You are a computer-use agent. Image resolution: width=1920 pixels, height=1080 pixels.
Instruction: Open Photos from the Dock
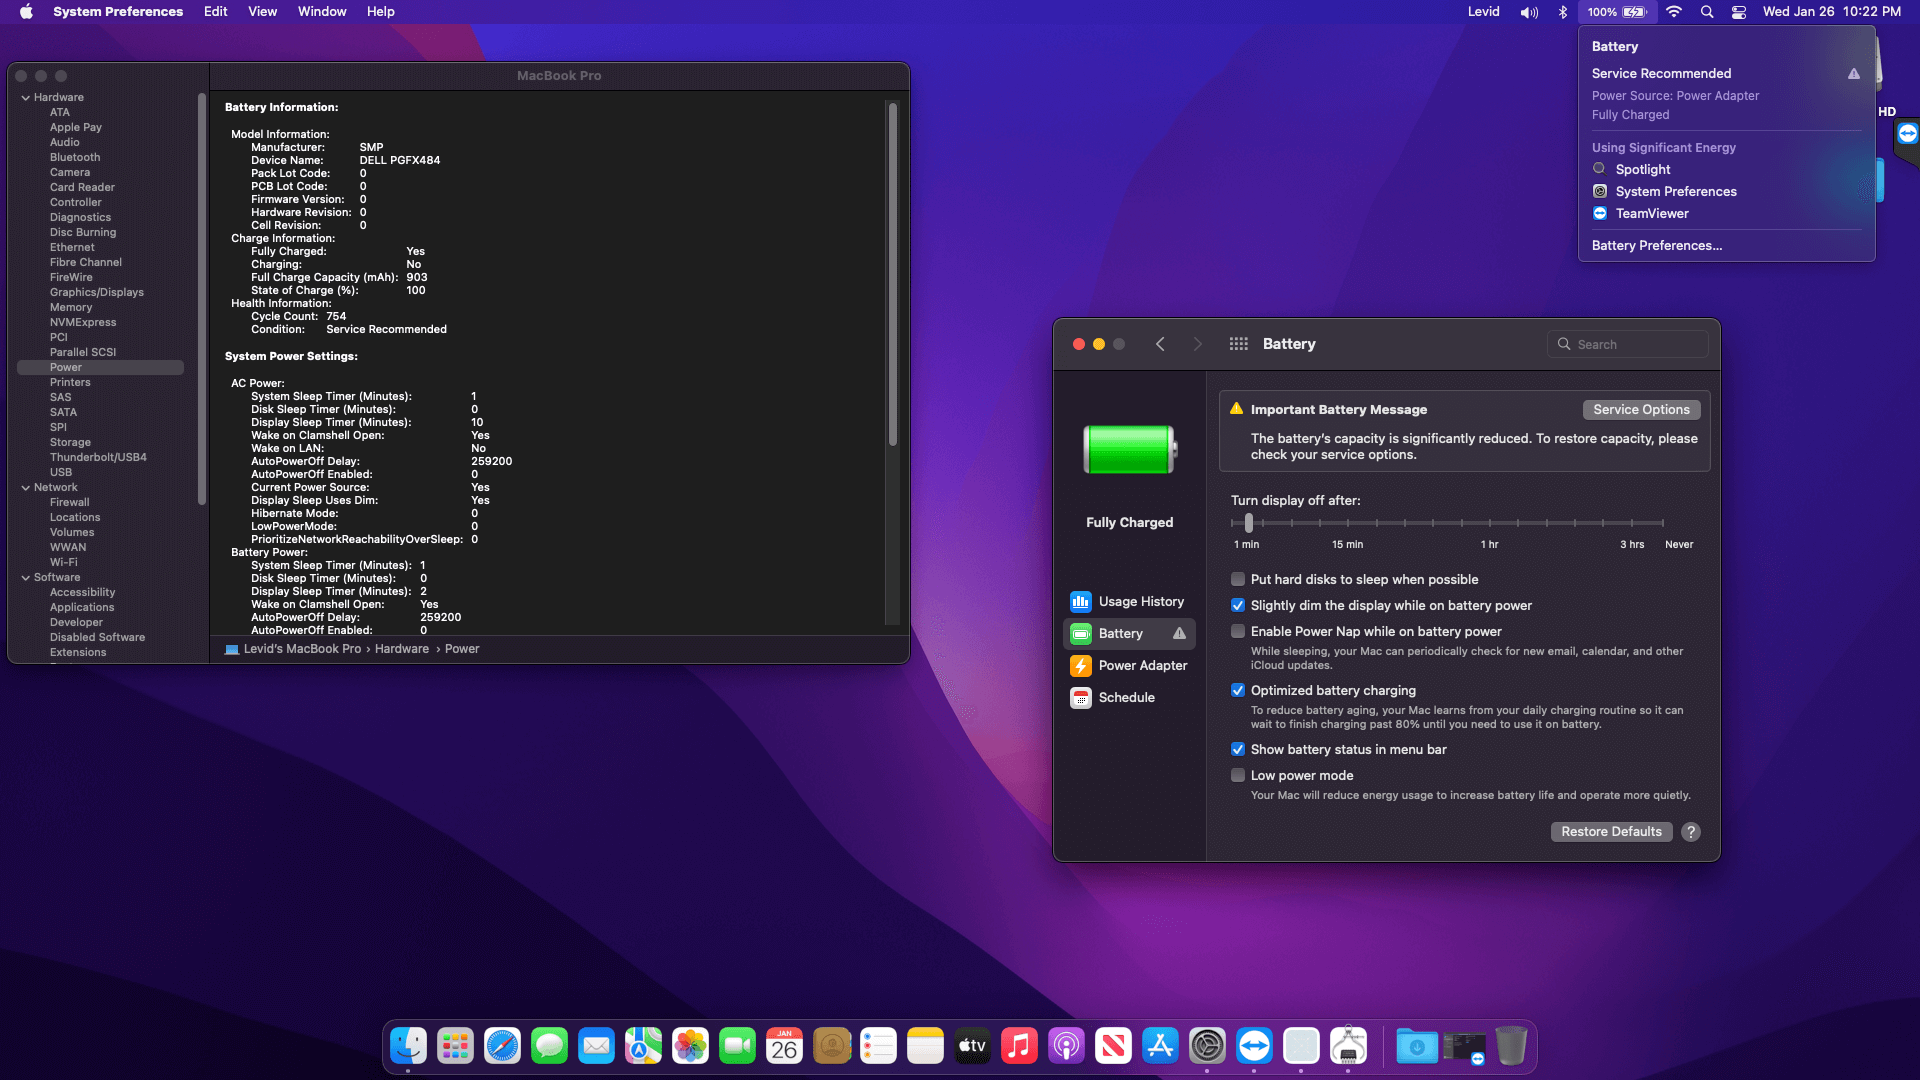tap(690, 1047)
